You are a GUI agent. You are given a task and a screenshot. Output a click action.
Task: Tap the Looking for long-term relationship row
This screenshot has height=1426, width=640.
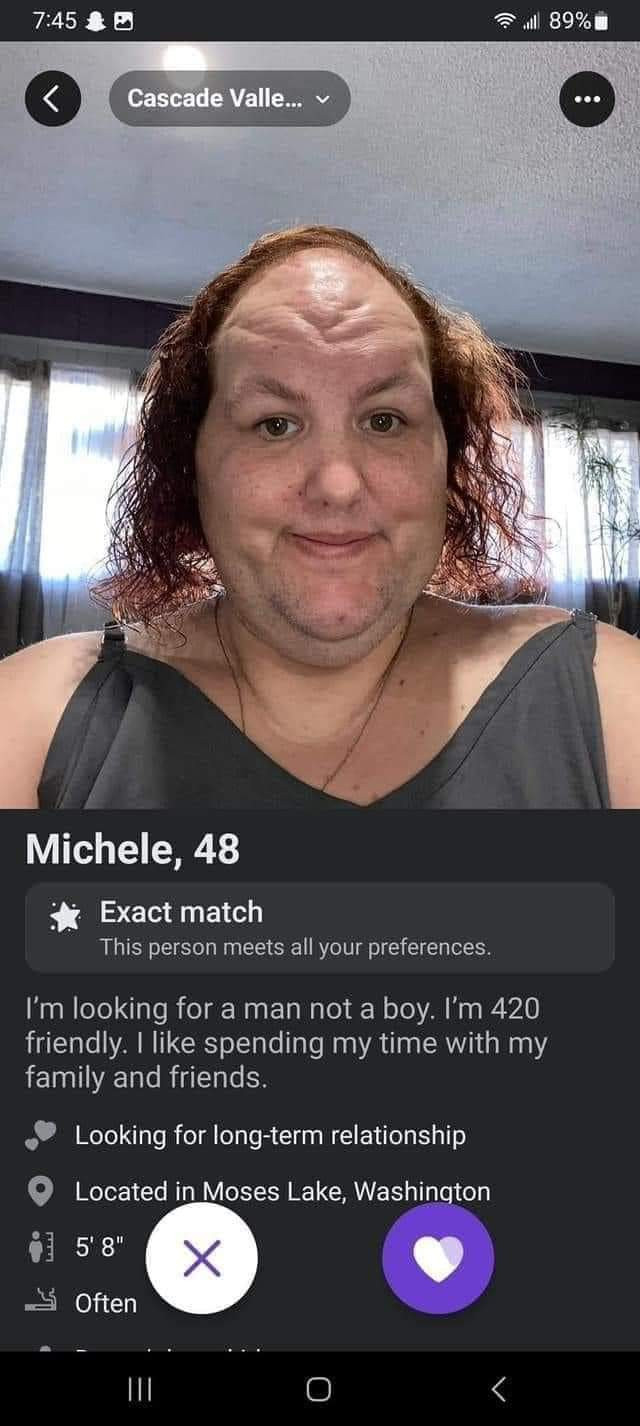[246, 1135]
